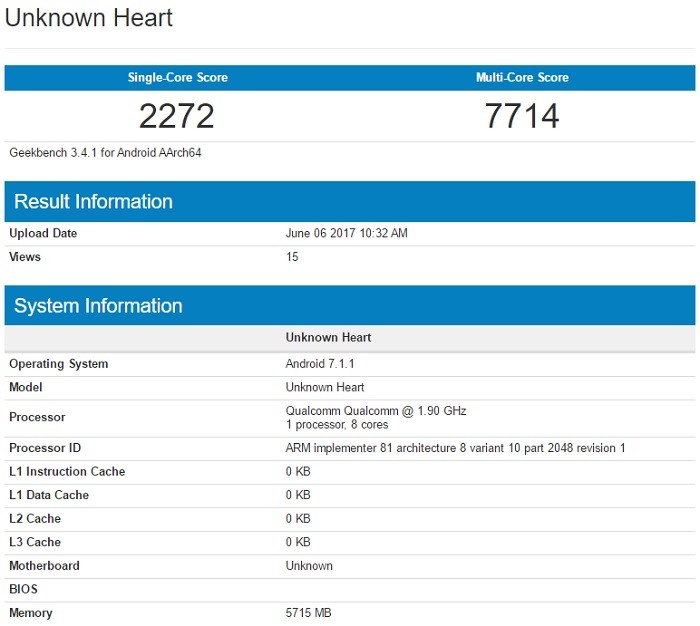Click the BIOS row label
The width and height of the screenshot is (700, 626).
(x=23, y=589)
